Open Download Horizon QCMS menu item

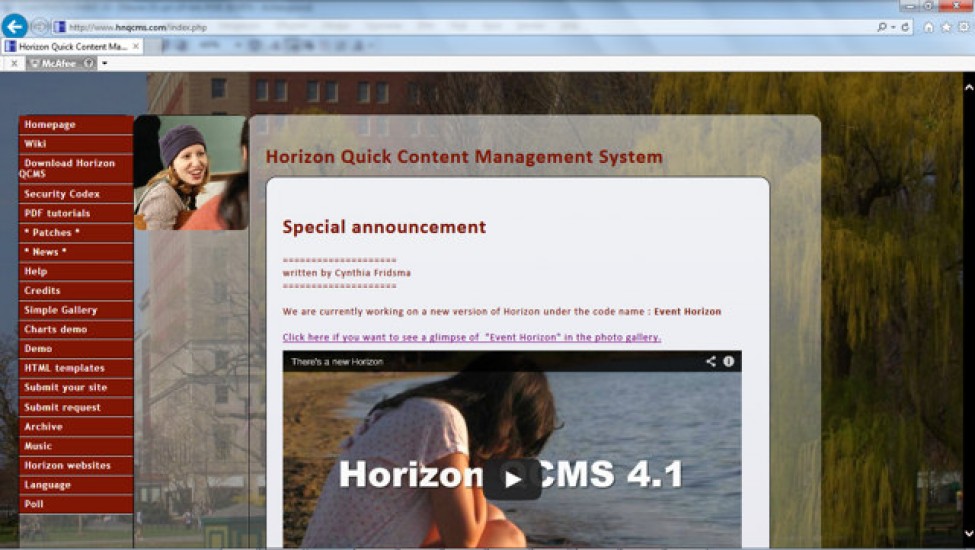[x=76, y=168]
